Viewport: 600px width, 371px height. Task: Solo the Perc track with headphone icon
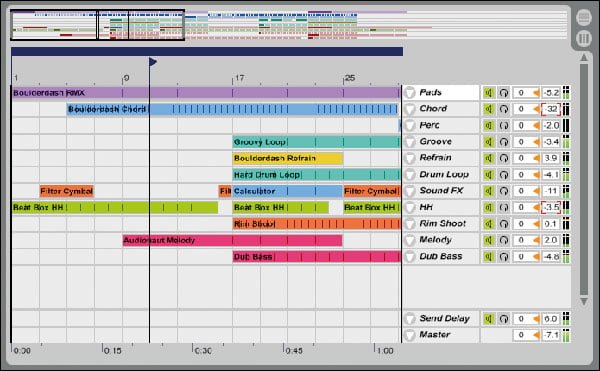coord(504,125)
